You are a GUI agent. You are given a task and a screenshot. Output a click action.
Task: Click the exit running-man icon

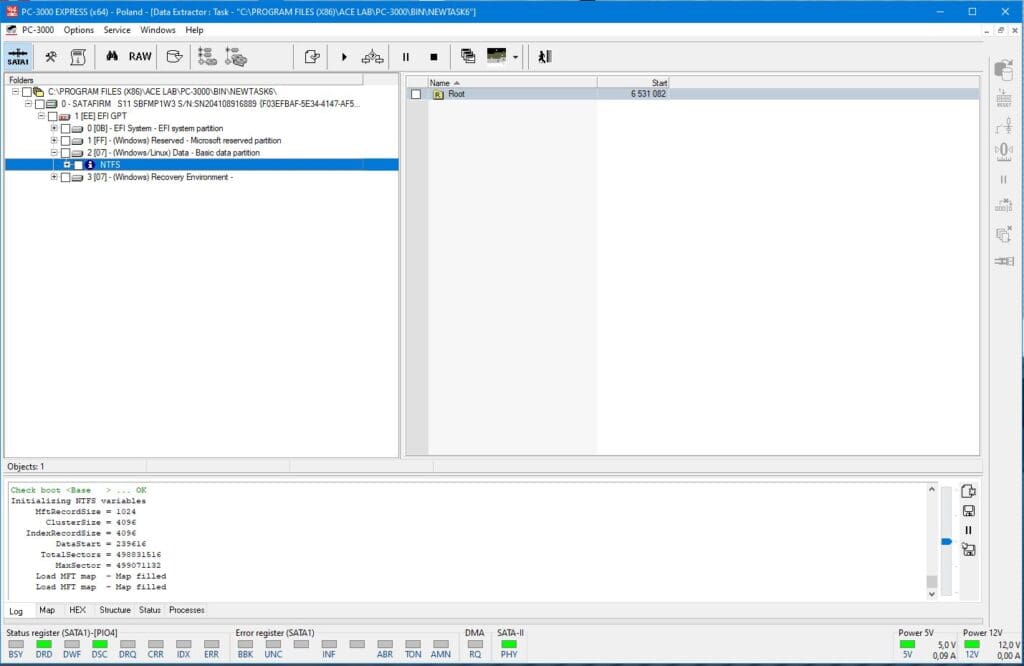[544, 57]
